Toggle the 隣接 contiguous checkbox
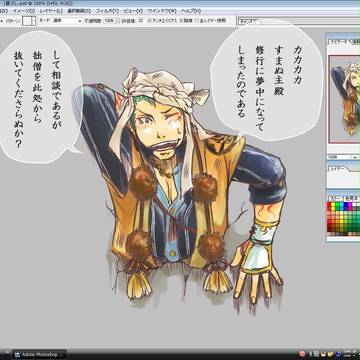This screenshot has width=360, height=360. point(181,21)
